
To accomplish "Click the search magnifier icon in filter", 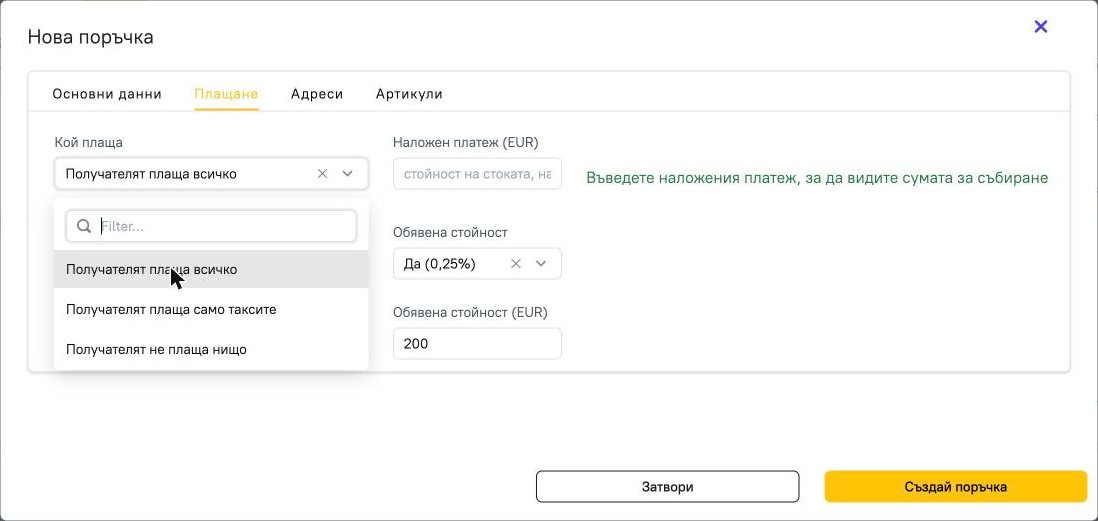I will (x=84, y=226).
